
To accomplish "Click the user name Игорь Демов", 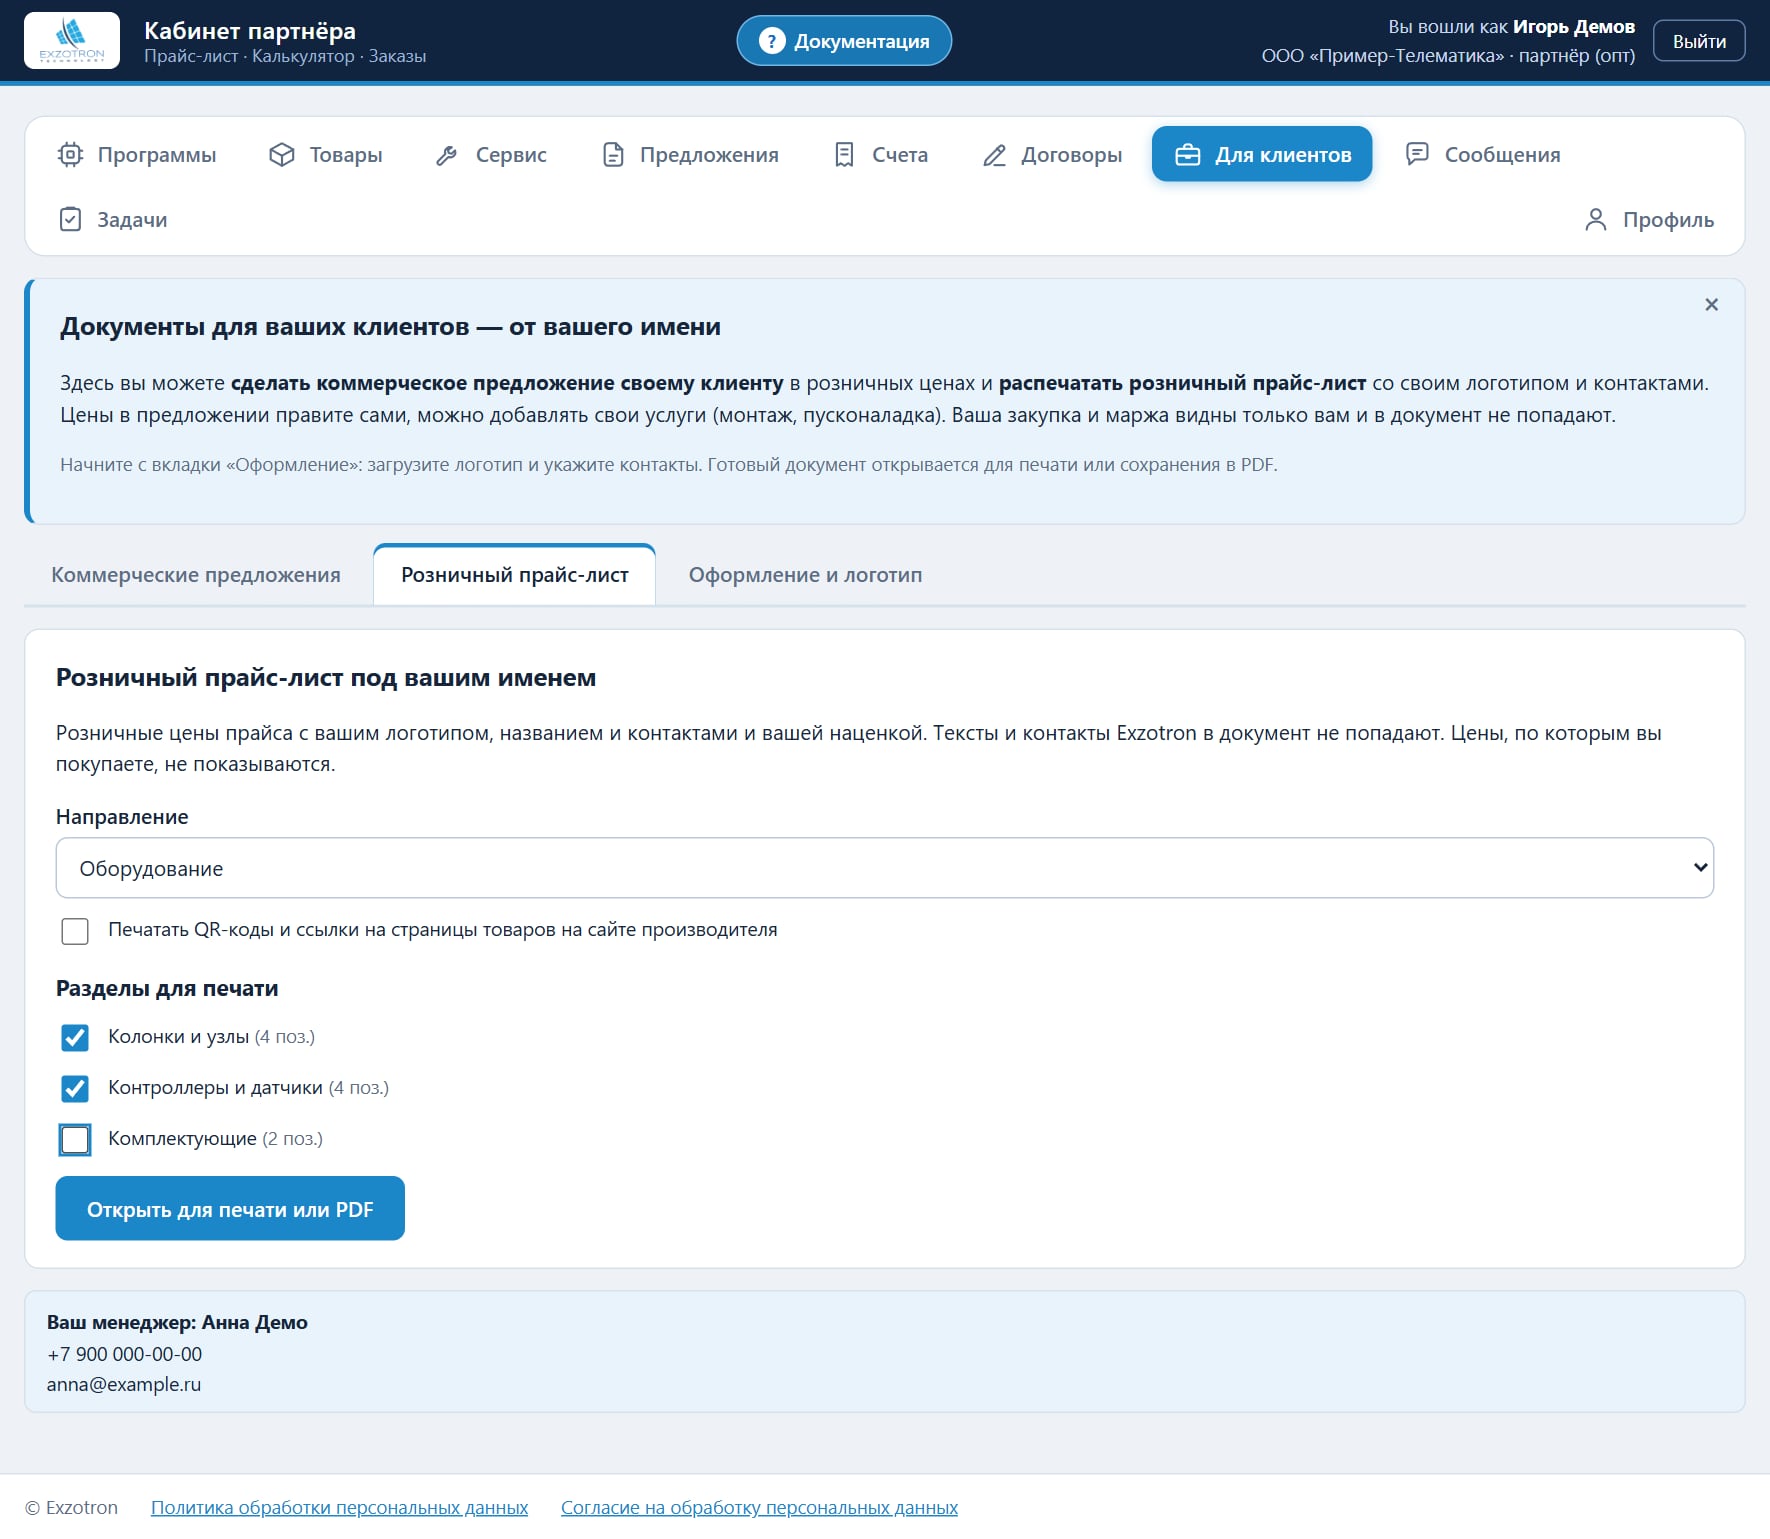I will coord(1574,27).
